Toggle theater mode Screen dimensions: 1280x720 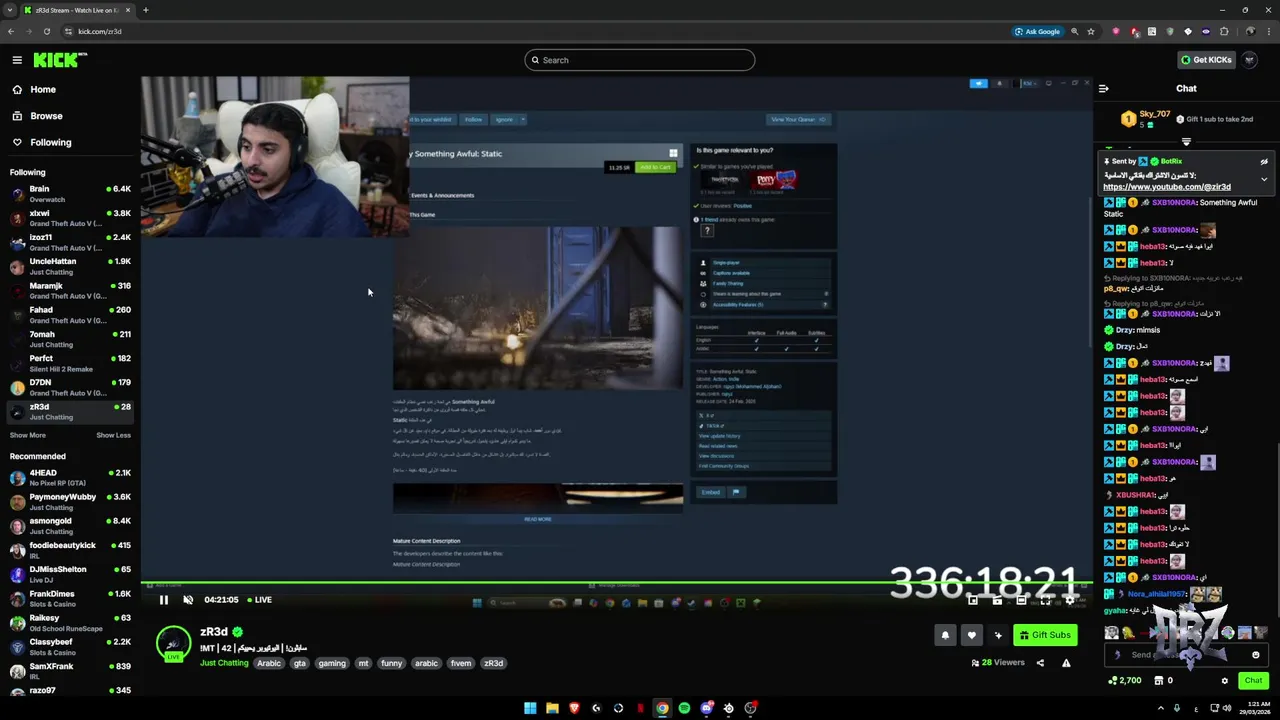coord(1021,601)
